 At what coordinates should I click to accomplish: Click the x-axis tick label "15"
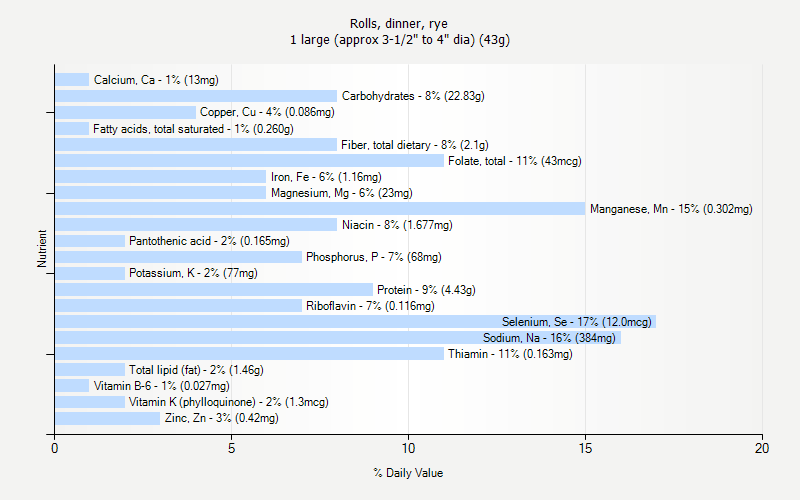(x=585, y=448)
